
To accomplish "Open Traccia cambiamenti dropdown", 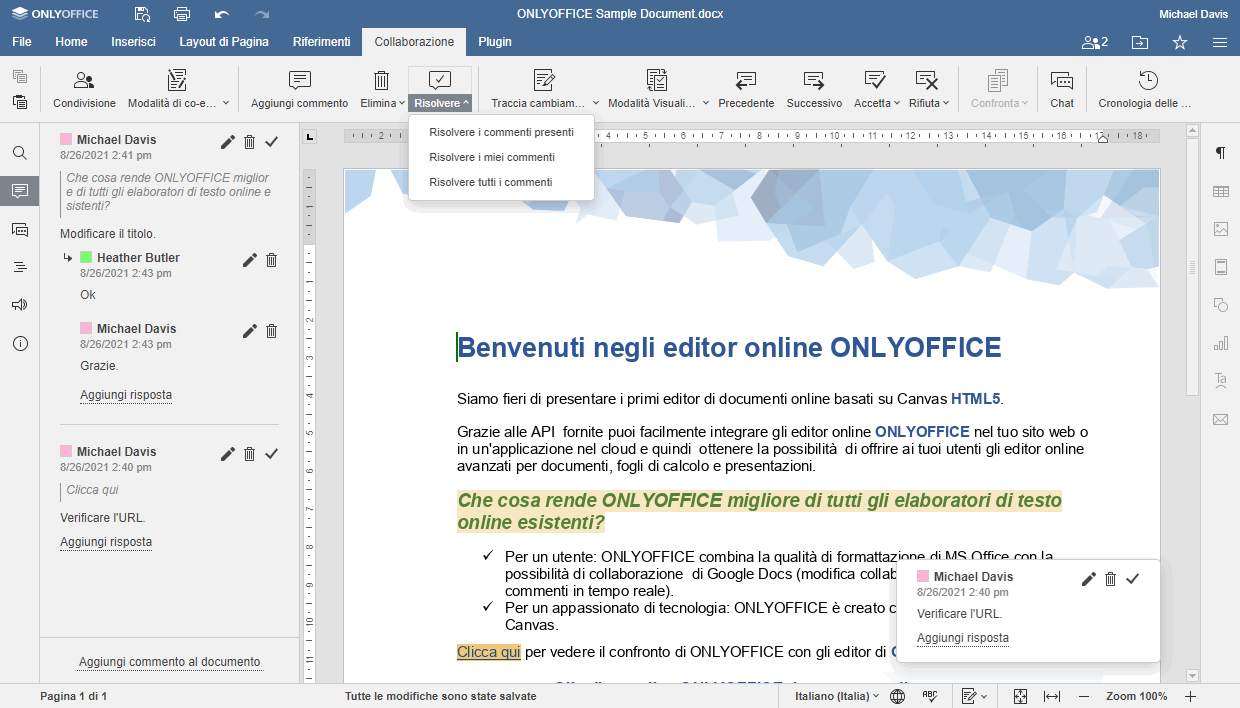I will click(x=595, y=103).
